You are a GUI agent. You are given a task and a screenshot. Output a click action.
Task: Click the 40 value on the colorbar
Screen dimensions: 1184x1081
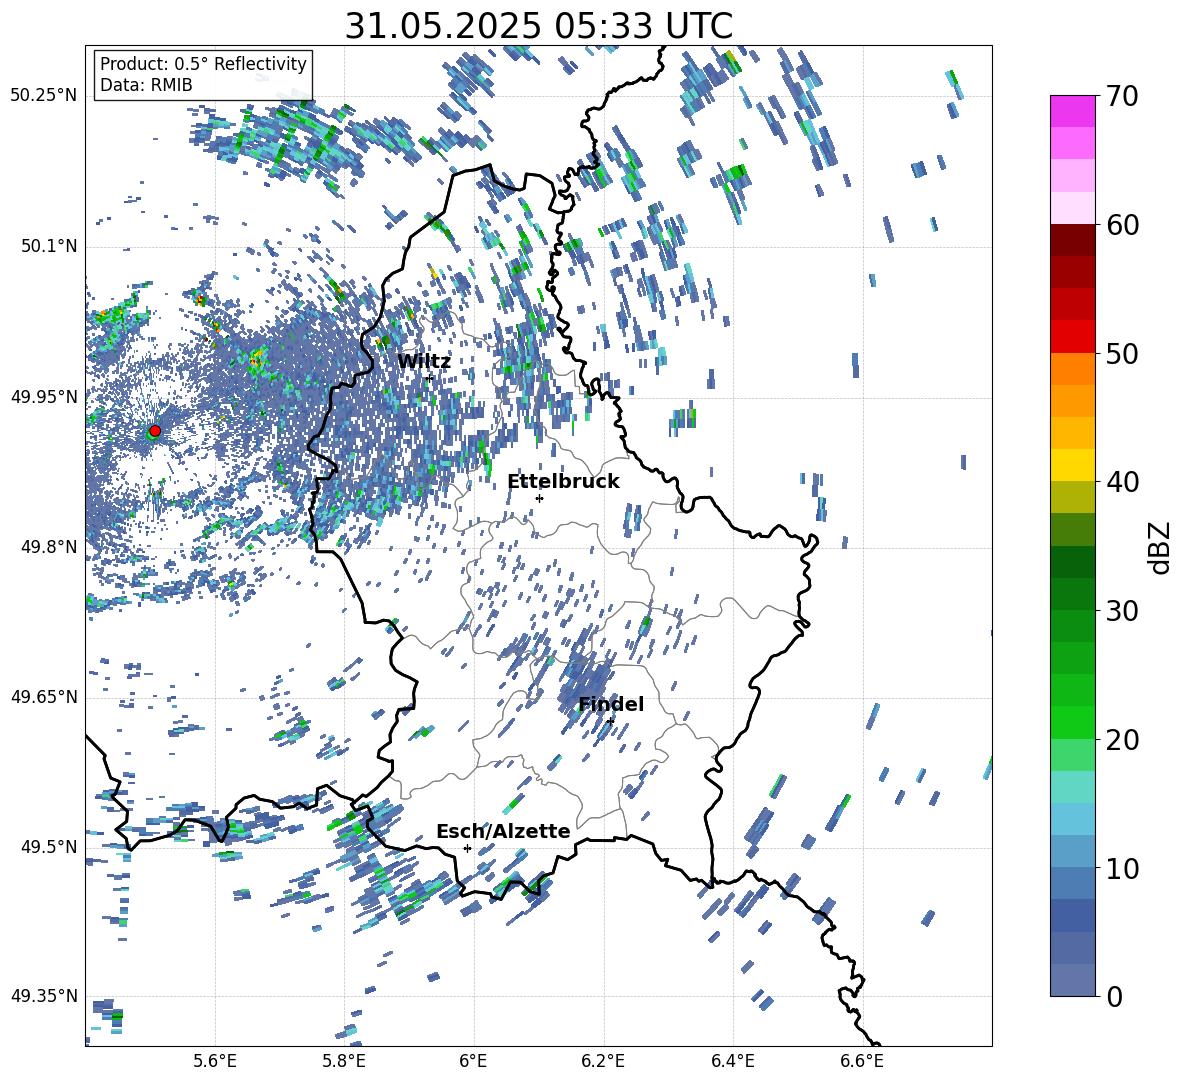(x=1122, y=482)
